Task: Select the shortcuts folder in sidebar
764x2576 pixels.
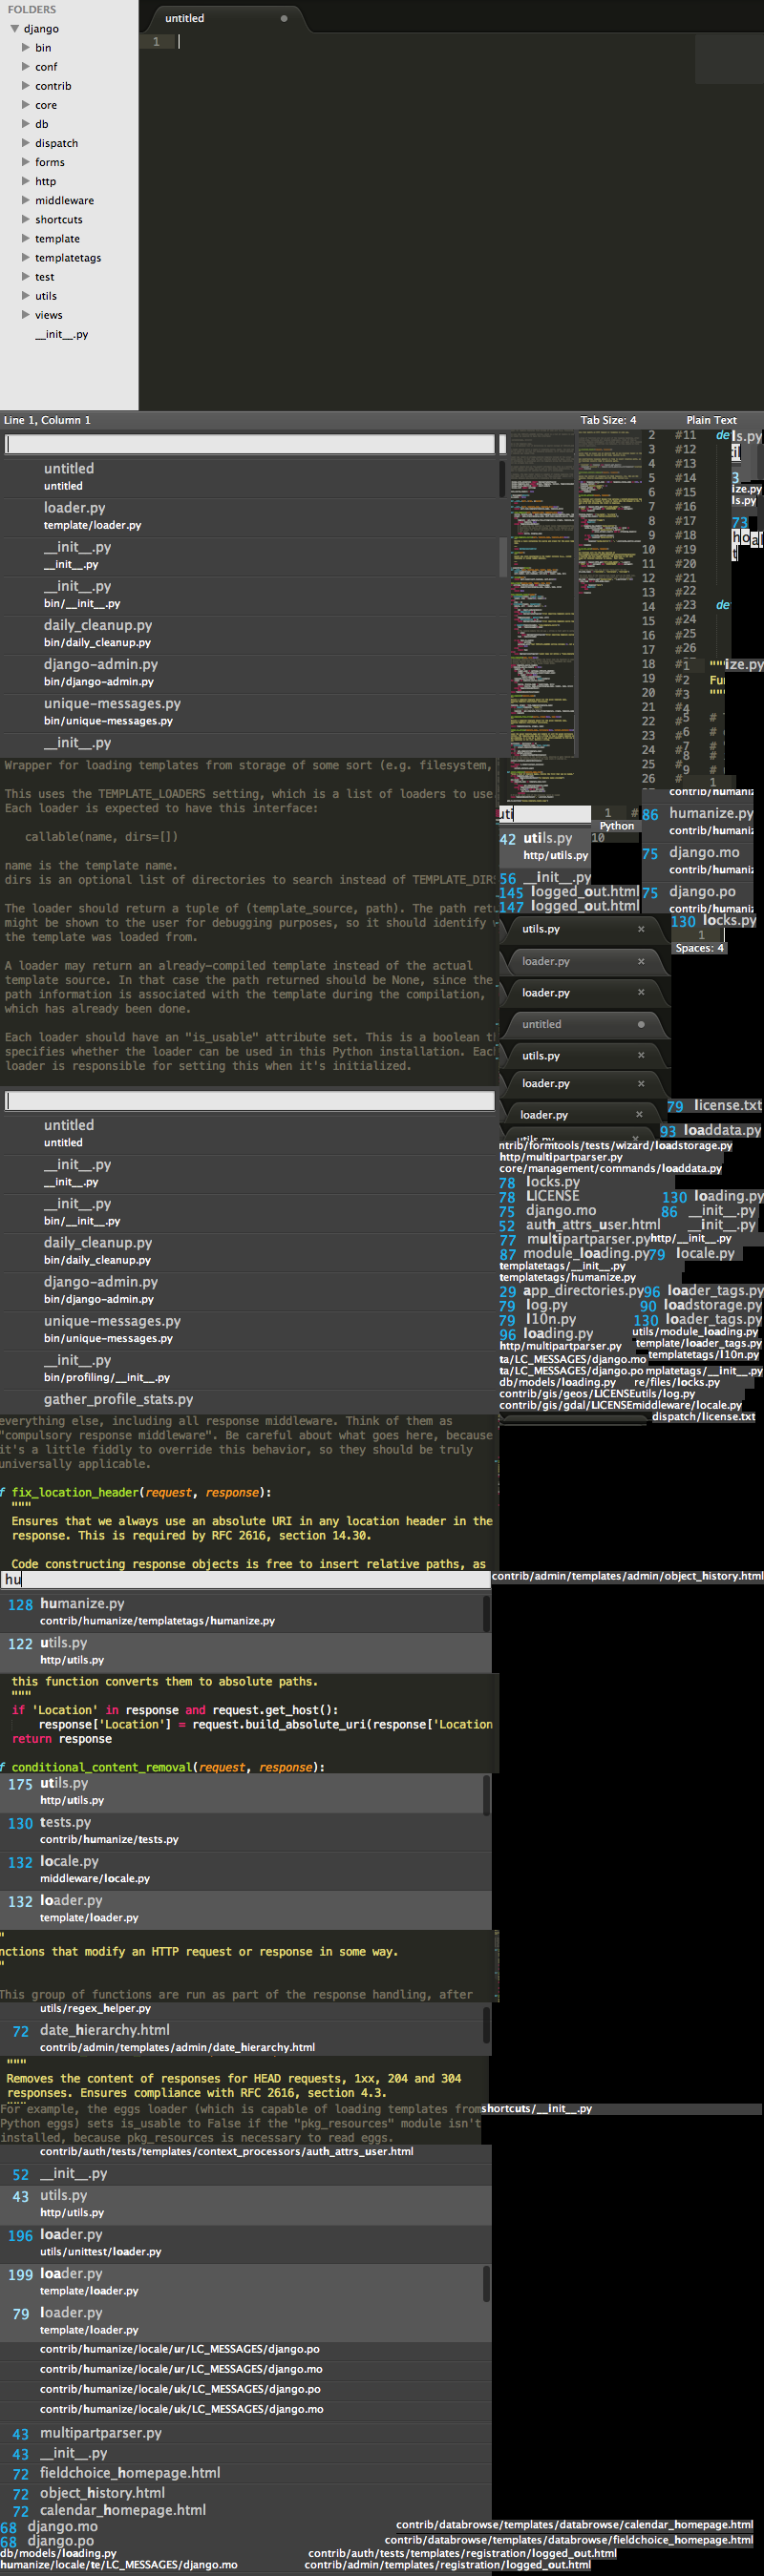Action: pyautogui.click(x=59, y=220)
